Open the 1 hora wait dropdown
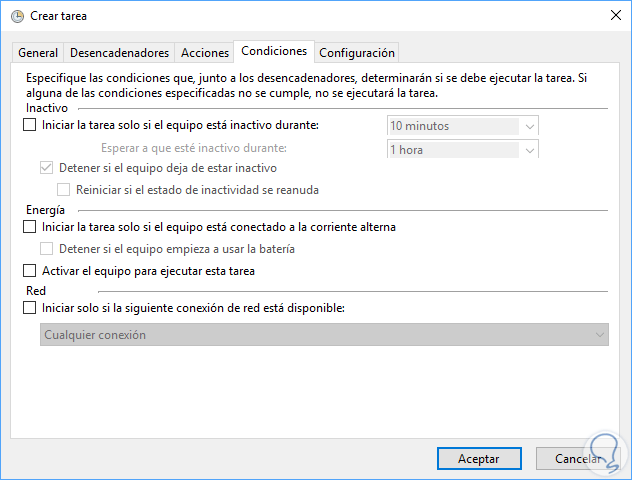 (x=530, y=149)
